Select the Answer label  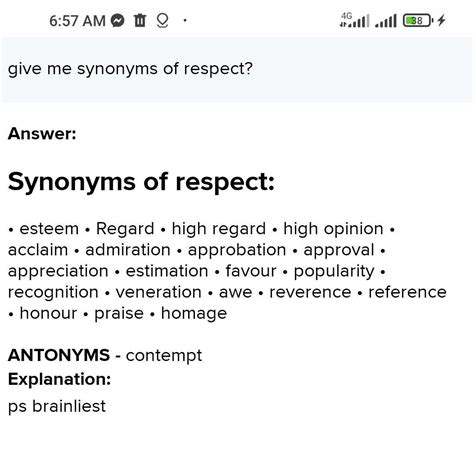tap(42, 134)
